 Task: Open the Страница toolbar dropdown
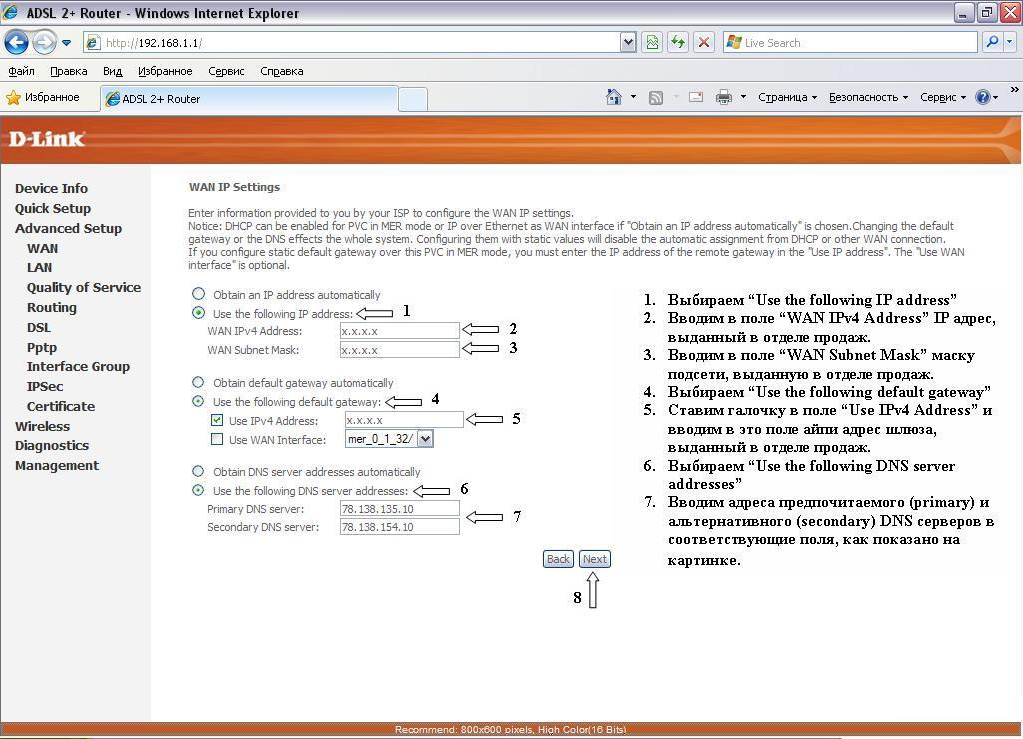point(787,97)
